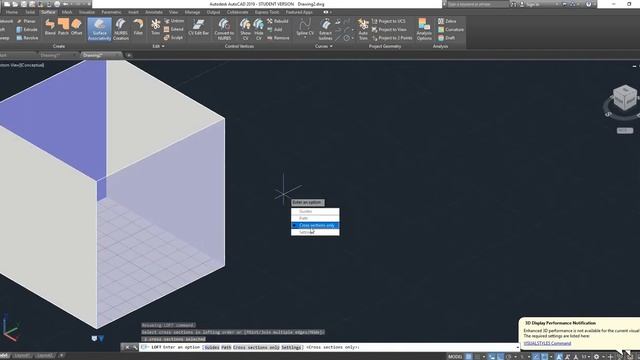
Task: Select the surface Trim tool
Action: (156, 27)
